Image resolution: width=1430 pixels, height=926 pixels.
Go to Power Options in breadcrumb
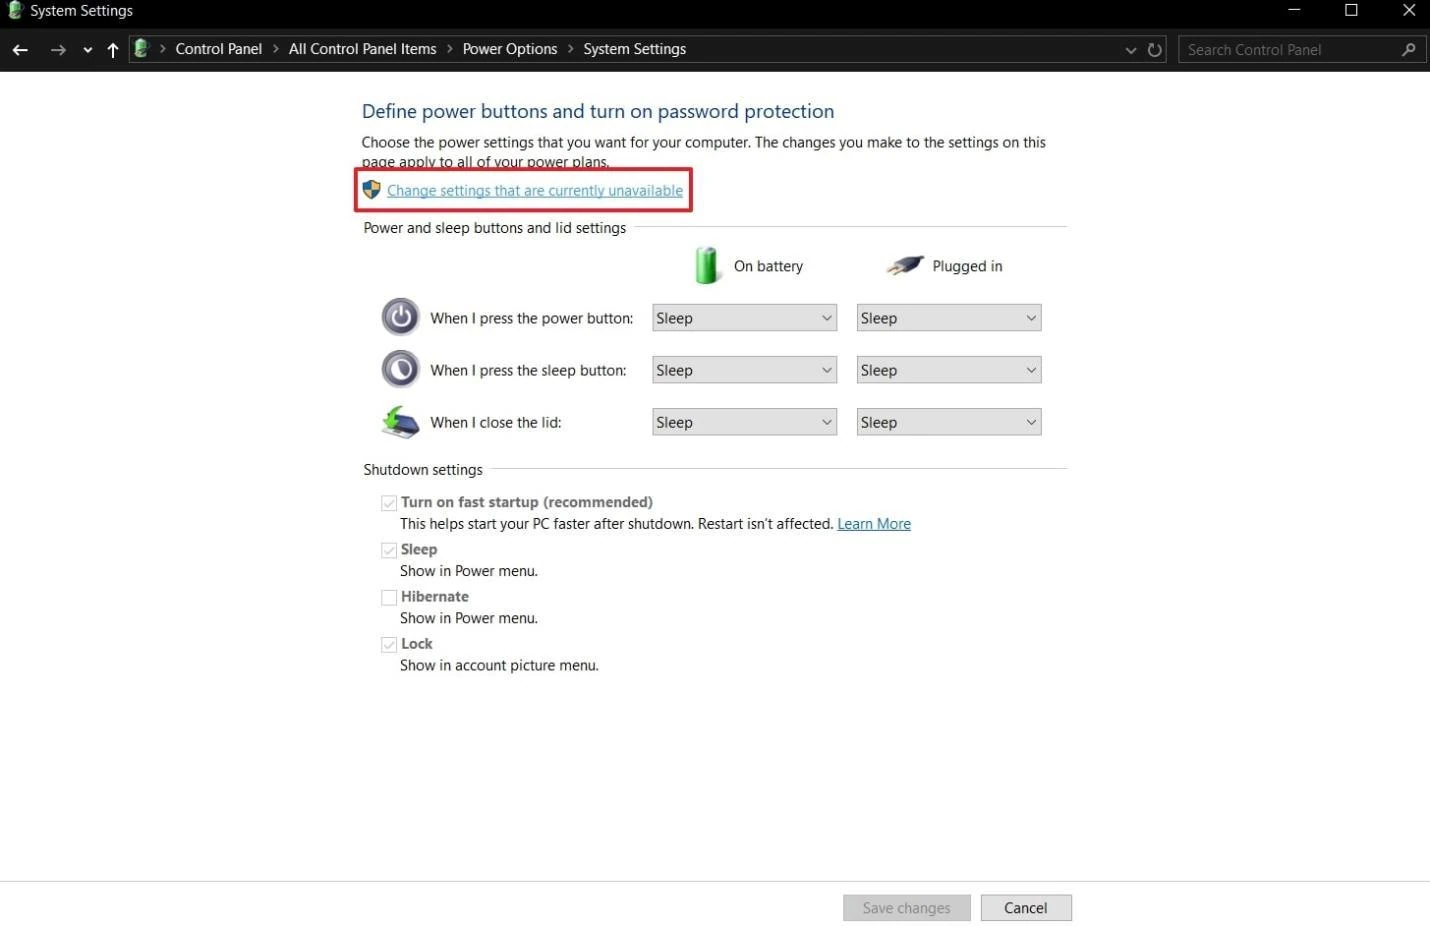(x=509, y=49)
